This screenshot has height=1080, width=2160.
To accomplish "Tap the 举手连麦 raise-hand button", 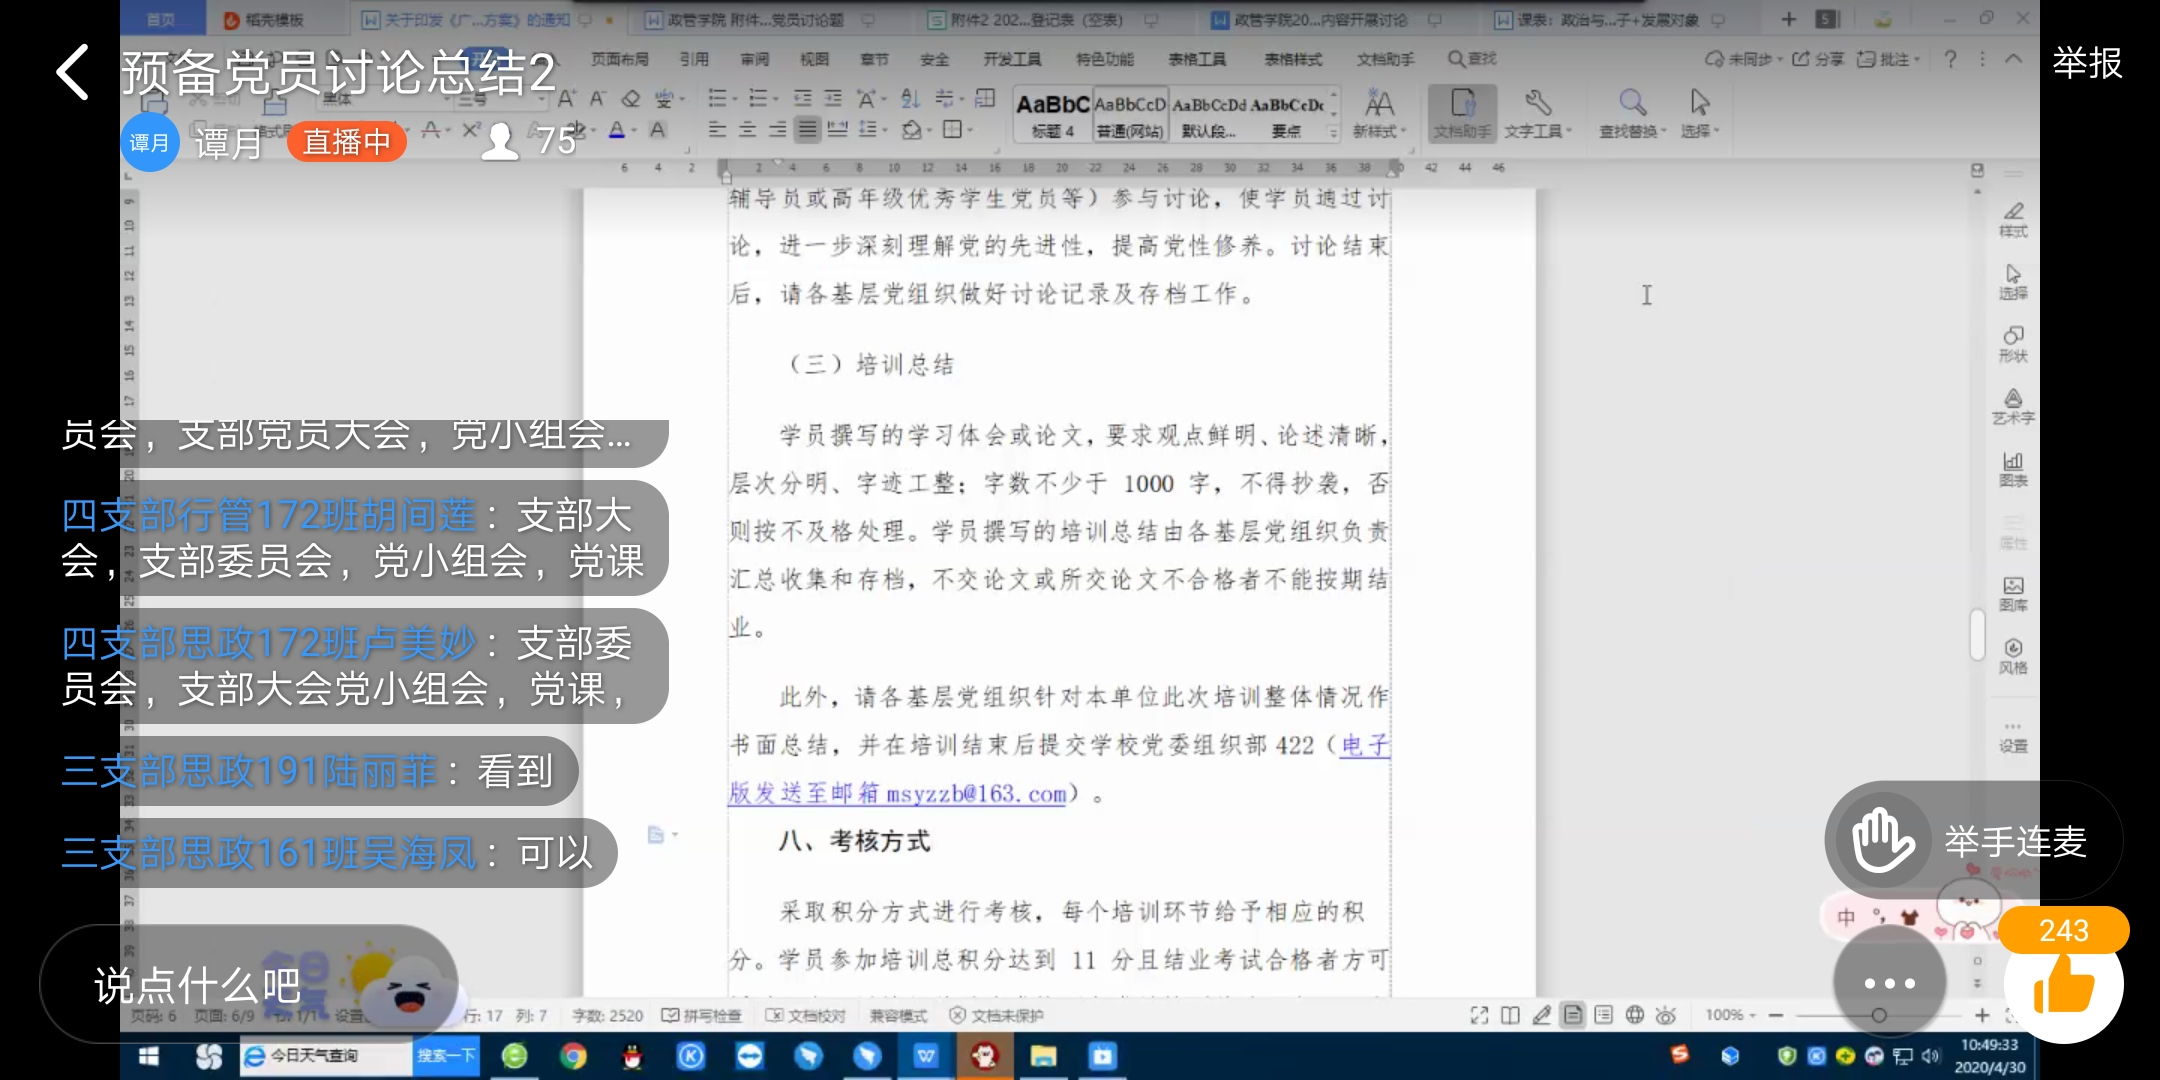I will coord(1973,842).
